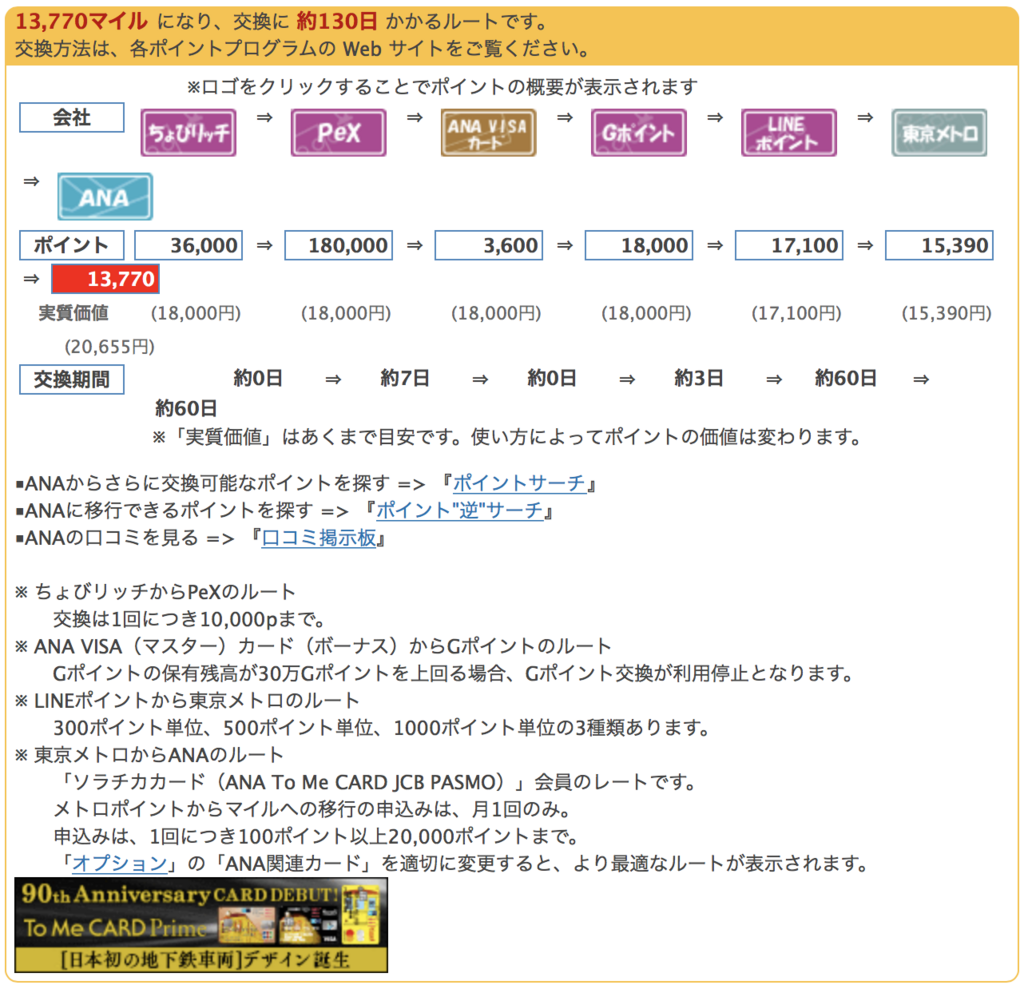Viewport: 1024px width, 989px height.
Task: Click the 約7日 exchange period
Action: tap(405, 378)
